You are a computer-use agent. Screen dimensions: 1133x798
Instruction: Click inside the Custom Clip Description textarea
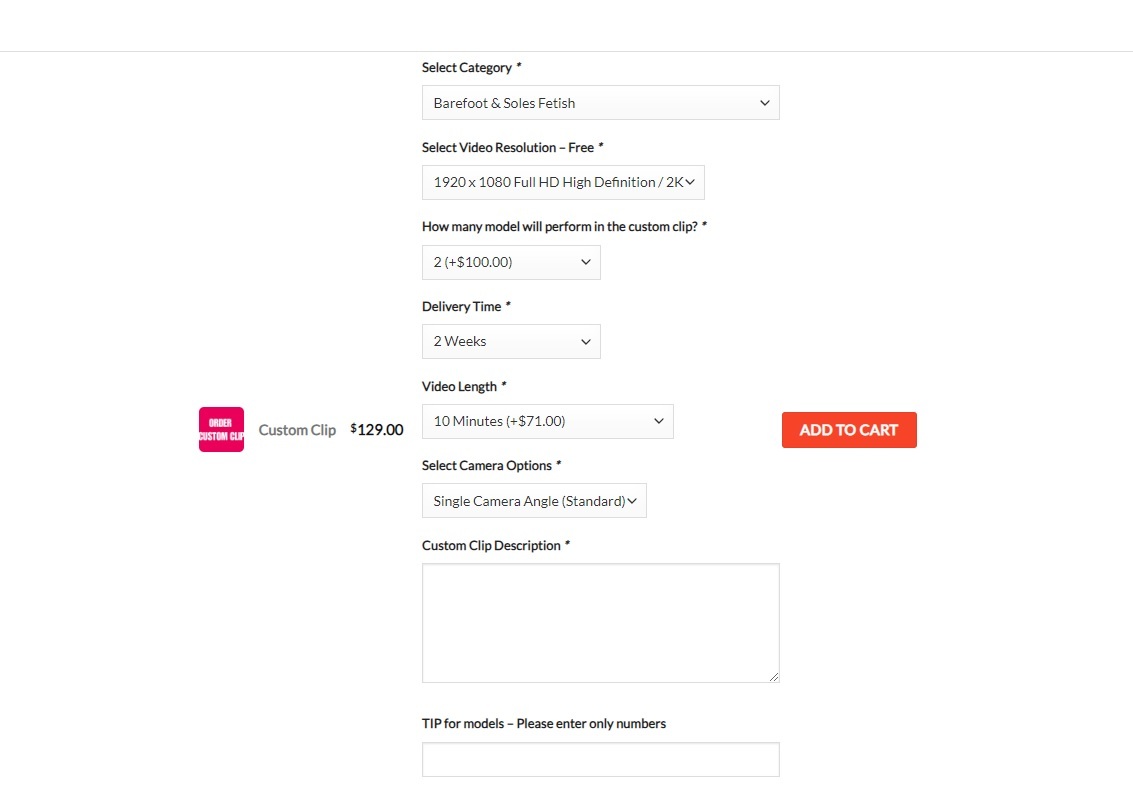point(600,623)
